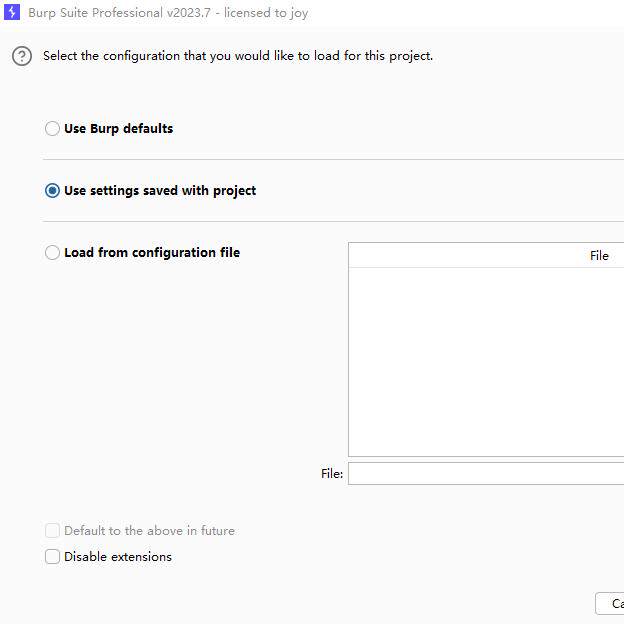Screen dimensions: 624x624
Task: Click the Burp Suite lightning logo icon
Action: (x=13, y=13)
